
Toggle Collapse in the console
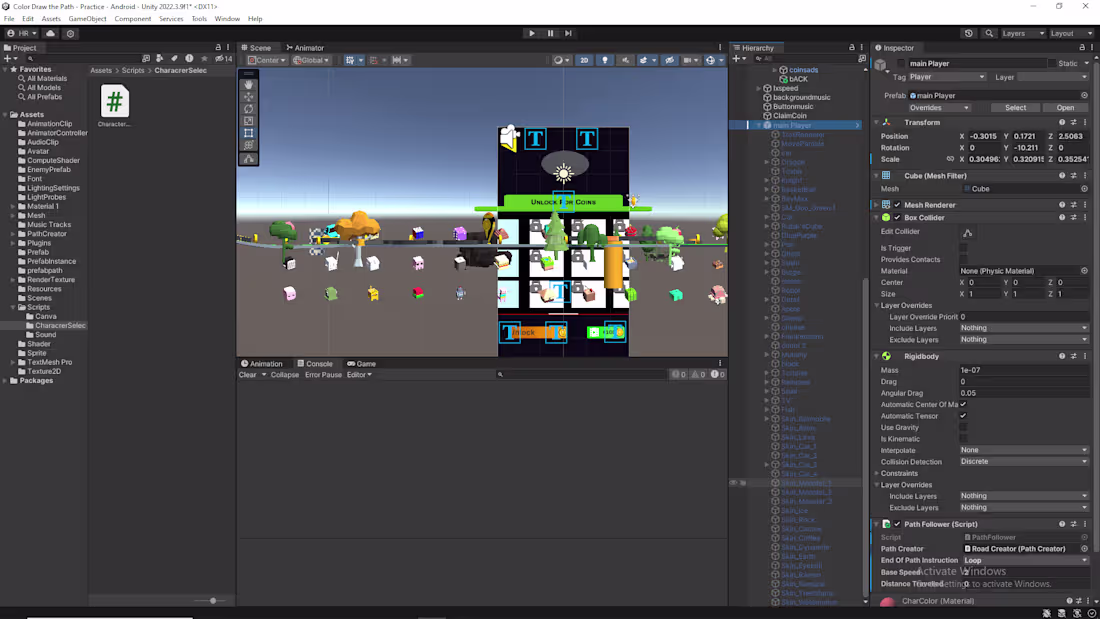click(285, 375)
